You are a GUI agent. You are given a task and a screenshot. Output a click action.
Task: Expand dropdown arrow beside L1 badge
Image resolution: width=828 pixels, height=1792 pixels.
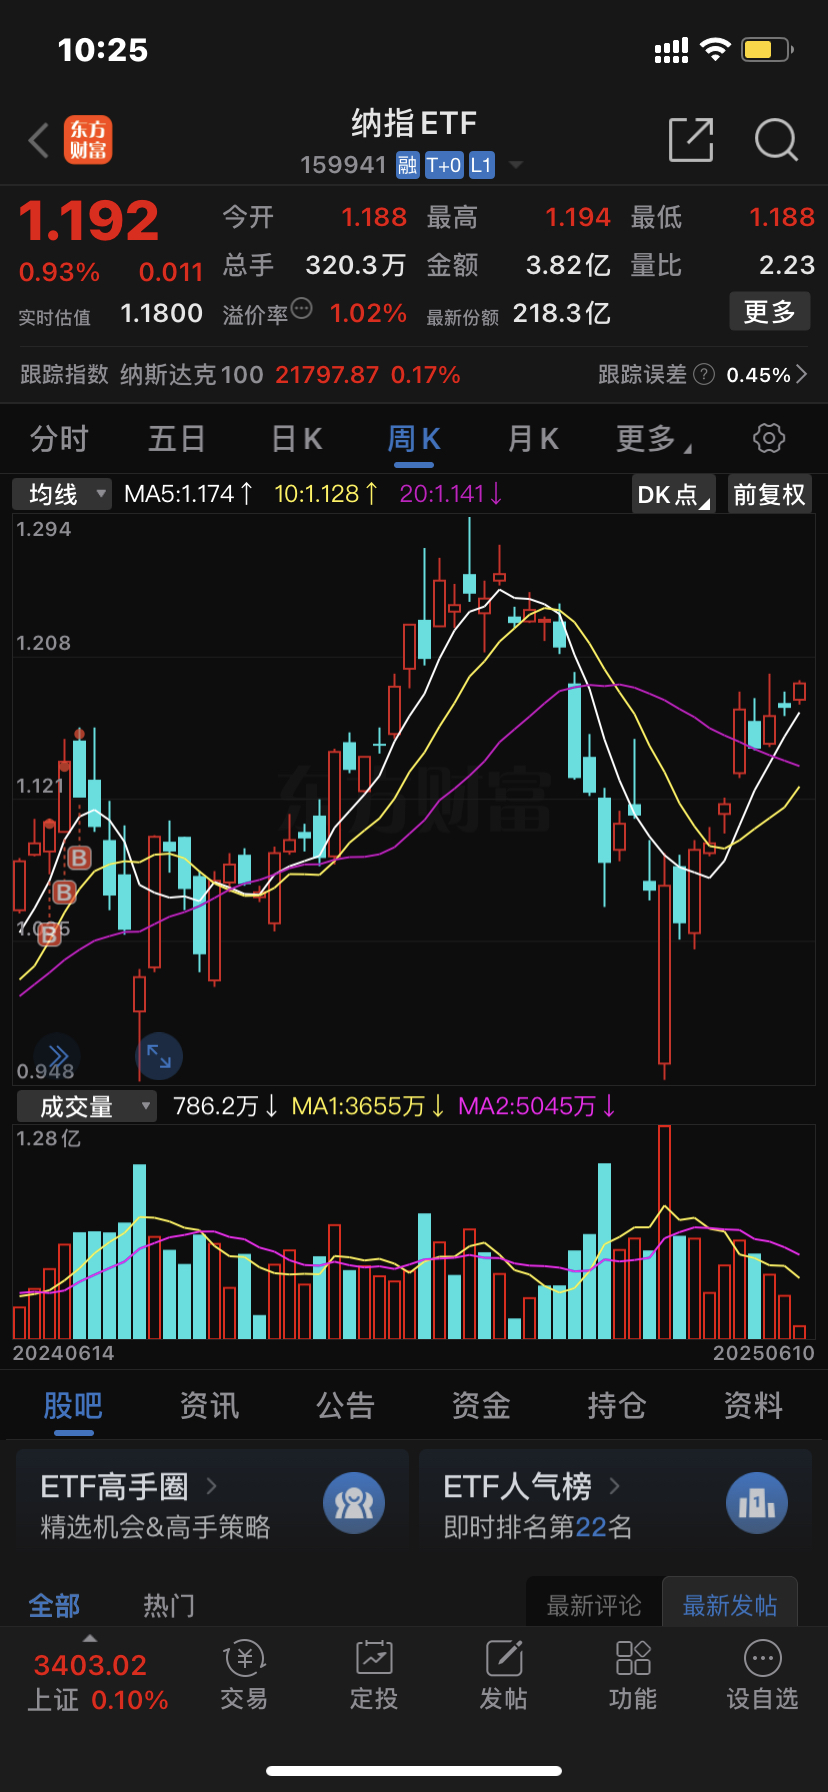[516, 165]
